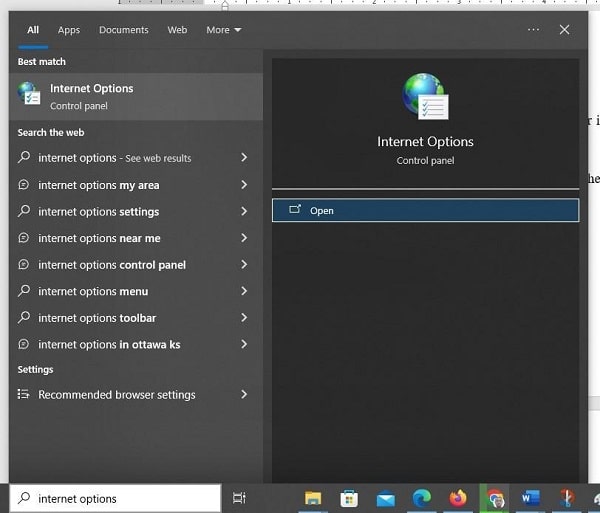Click magnifier icon beside 'internet options menu'

(24, 291)
